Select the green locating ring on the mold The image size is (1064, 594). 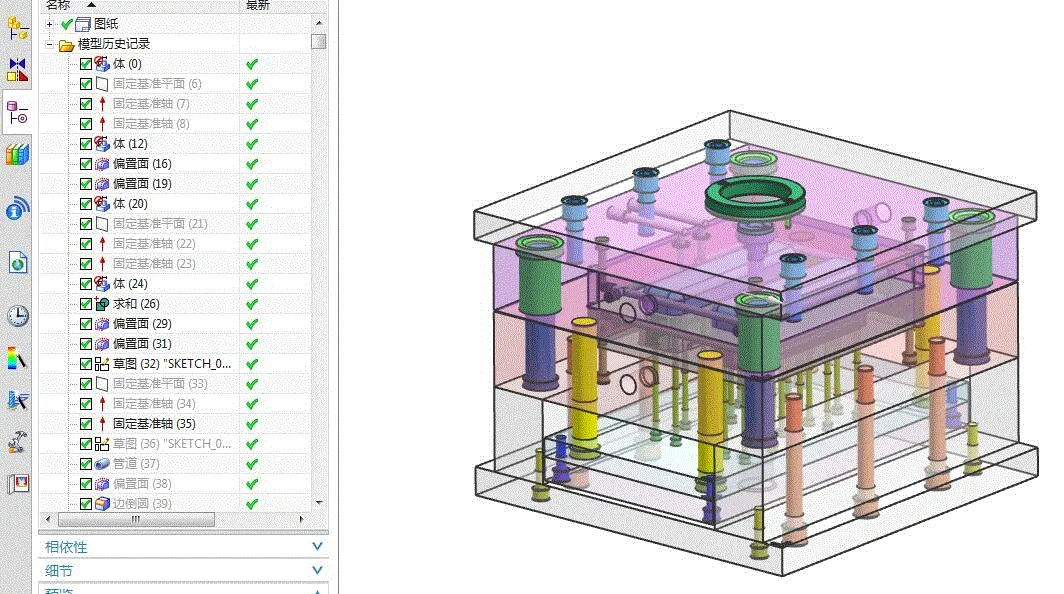pyautogui.click(x=755, y=196)
